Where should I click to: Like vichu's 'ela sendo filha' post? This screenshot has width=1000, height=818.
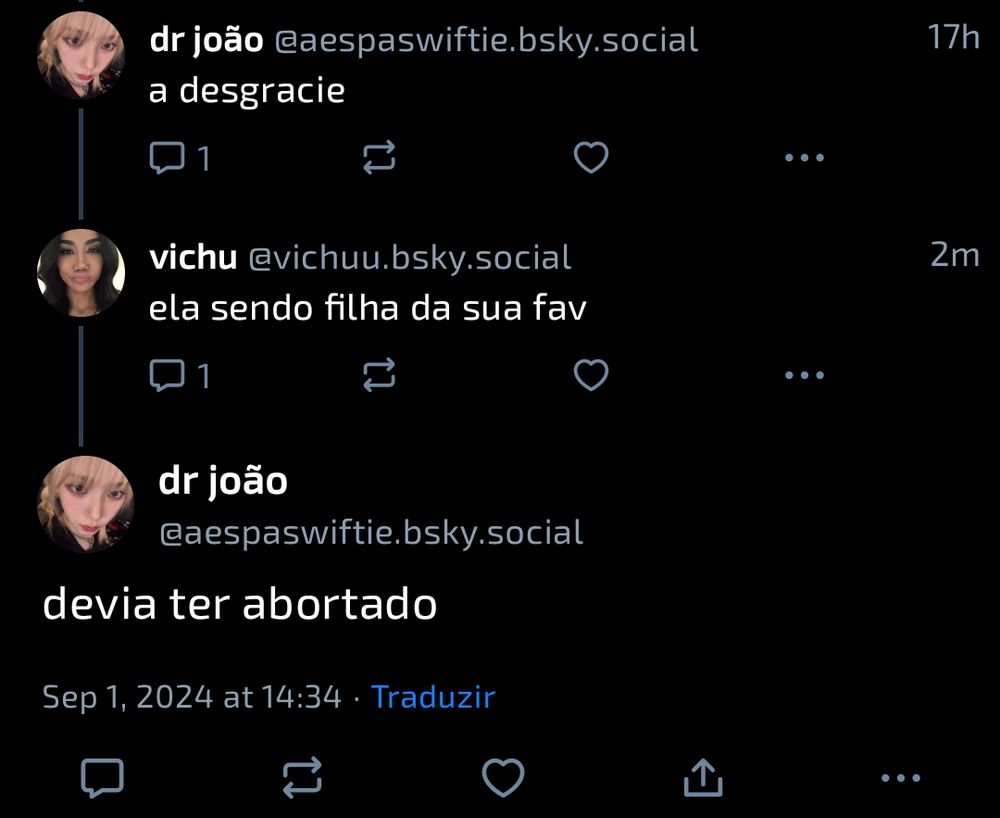pyautogui.click(x=591, y=375)
